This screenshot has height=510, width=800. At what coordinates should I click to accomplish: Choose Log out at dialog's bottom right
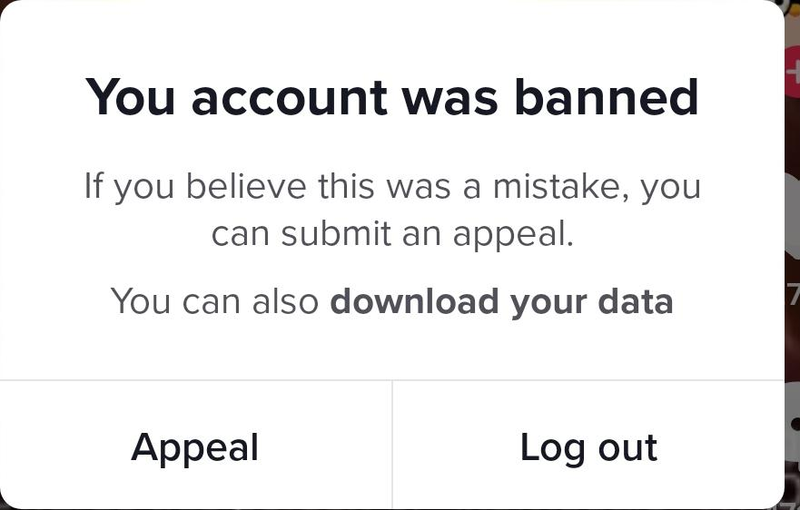[588, 447]
